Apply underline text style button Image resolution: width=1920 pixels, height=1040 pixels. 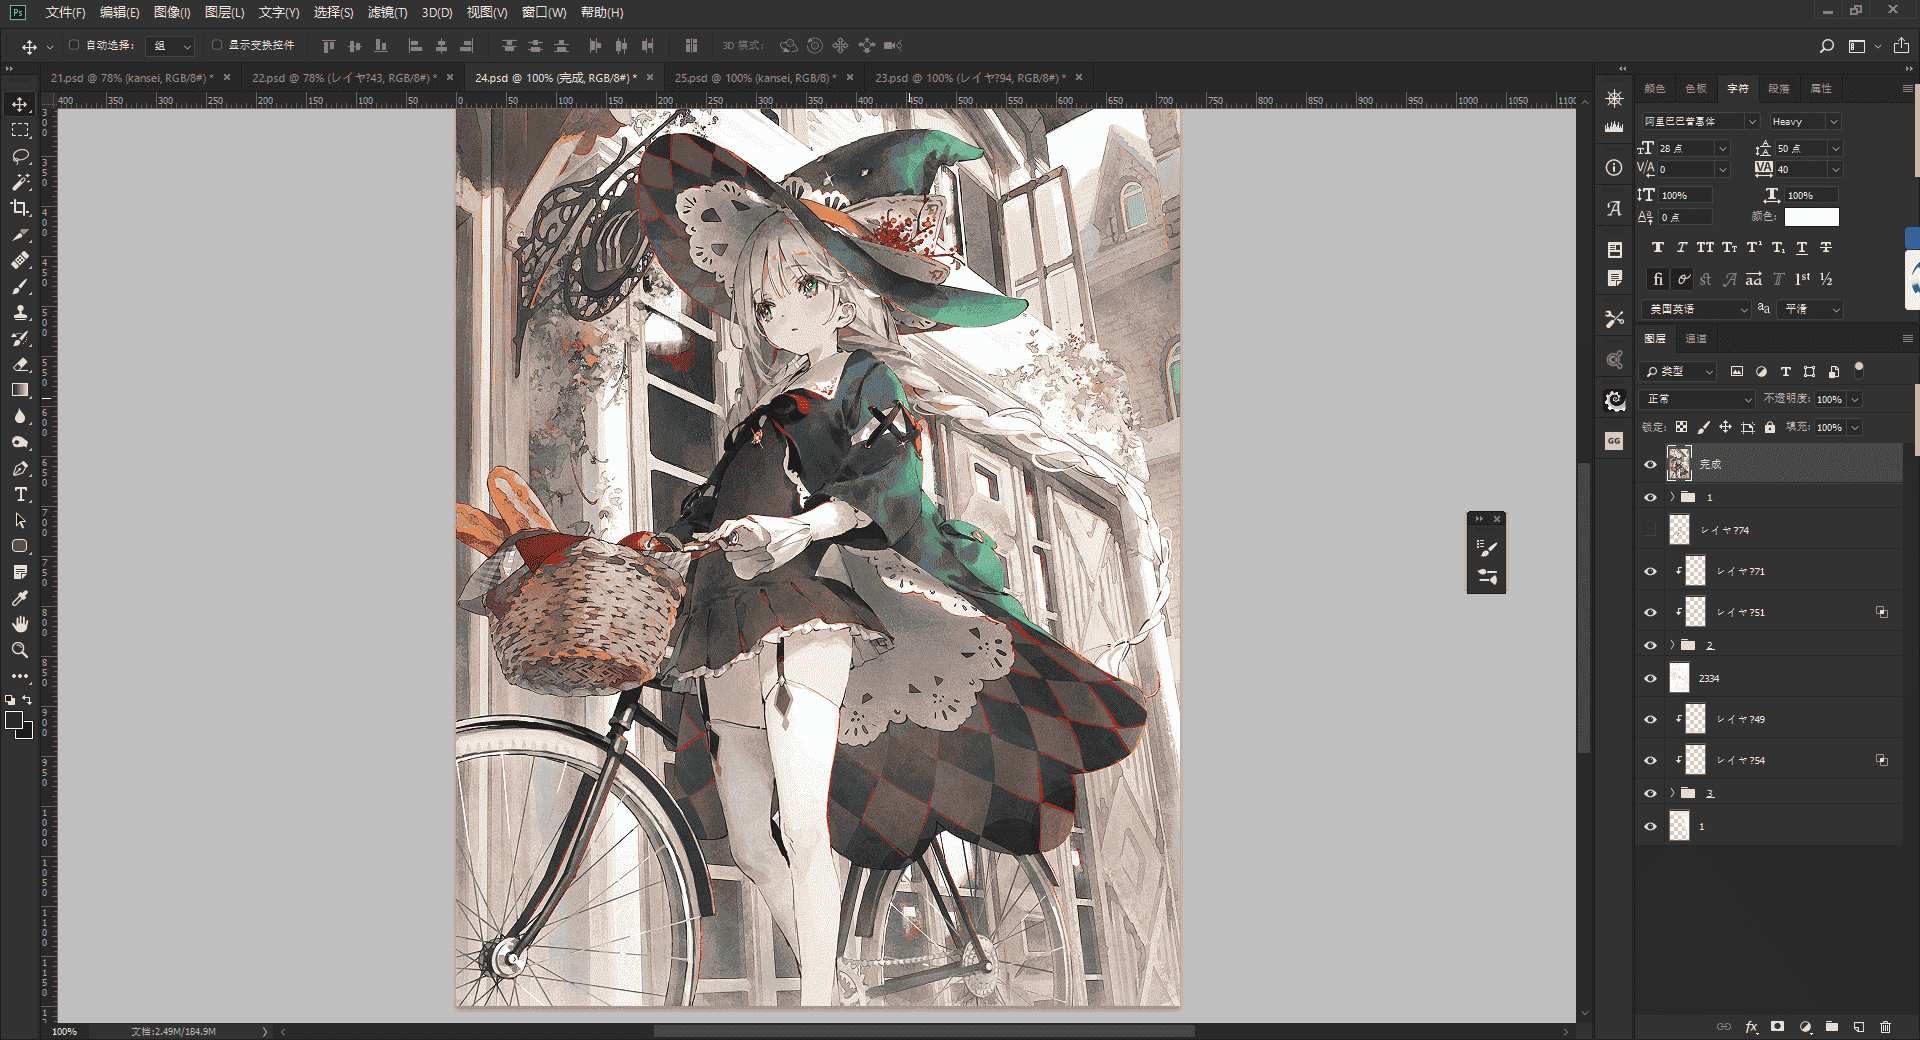[x=1802, y=247]
